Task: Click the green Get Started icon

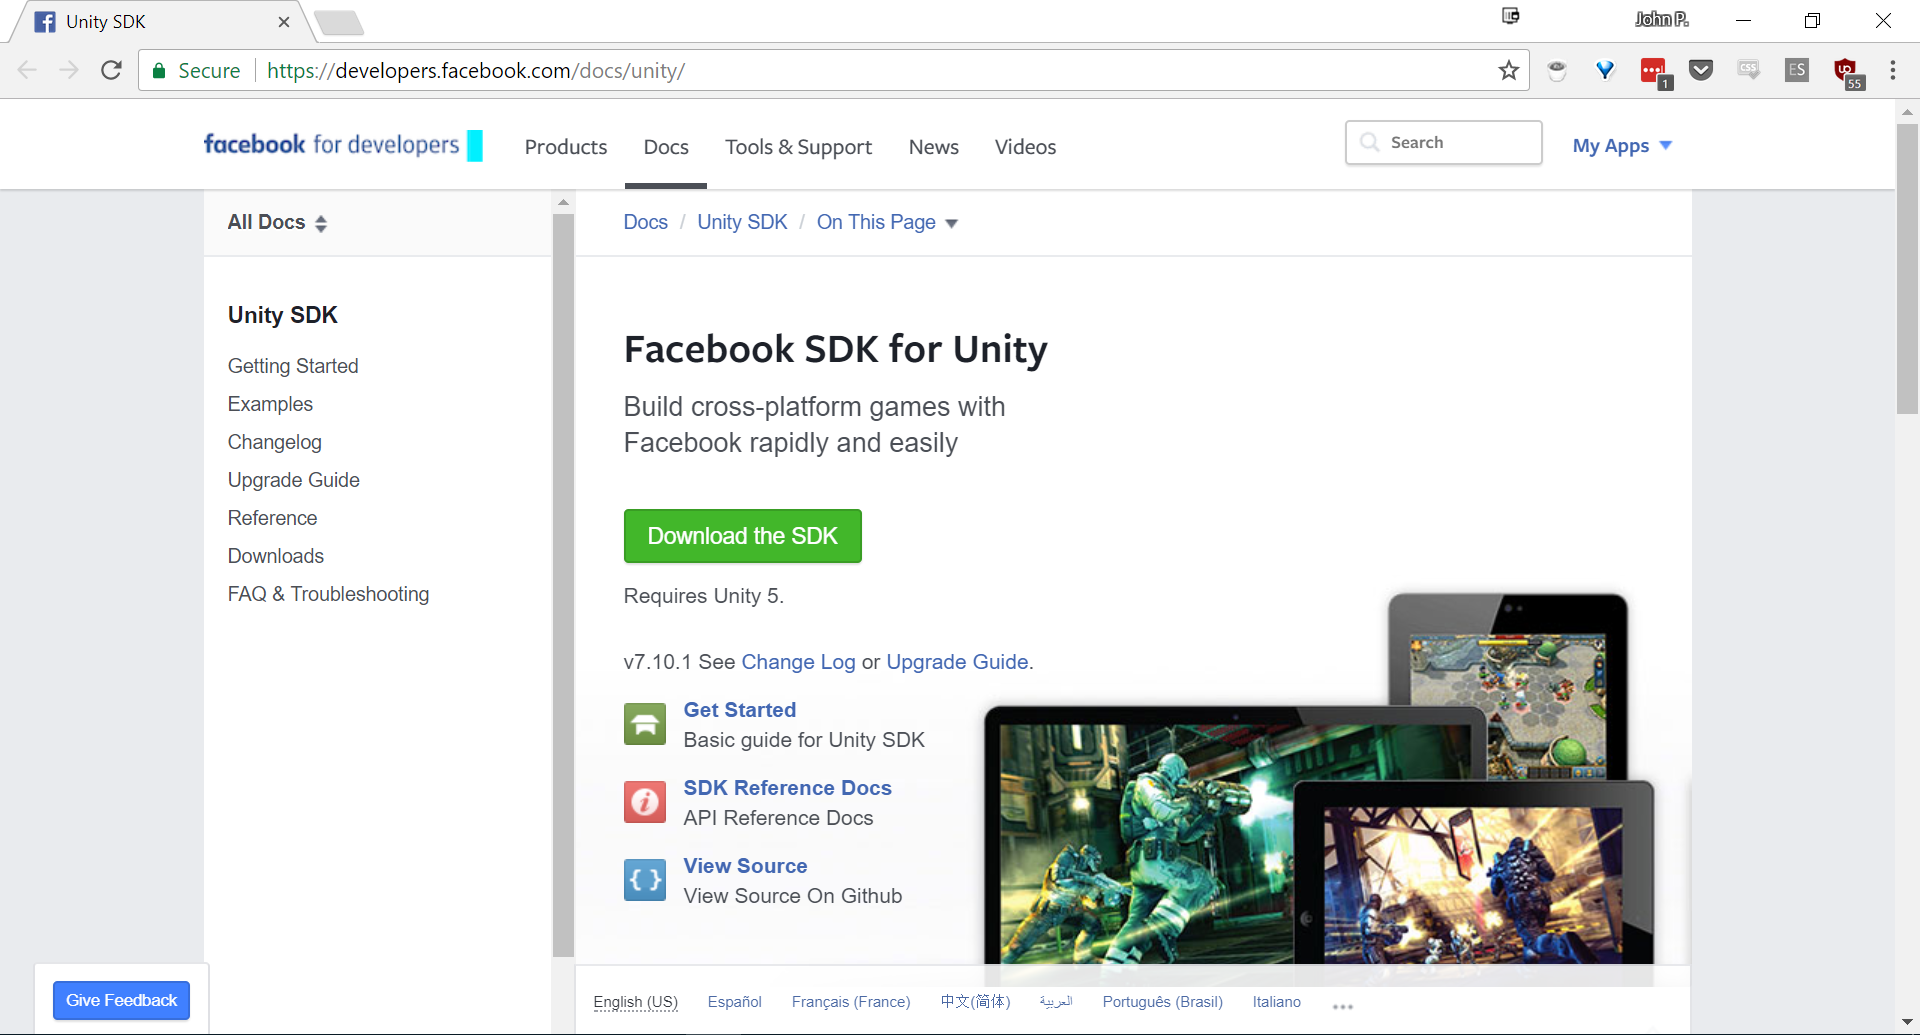Action: pos(645,724)
